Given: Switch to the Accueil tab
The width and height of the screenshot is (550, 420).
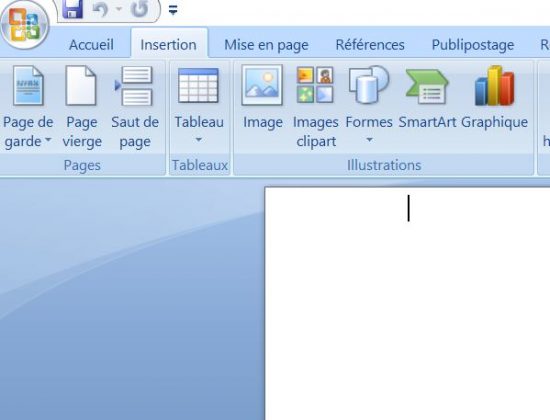Looking at the screenshot, I should pyautogui.click(x=91, y=45).
